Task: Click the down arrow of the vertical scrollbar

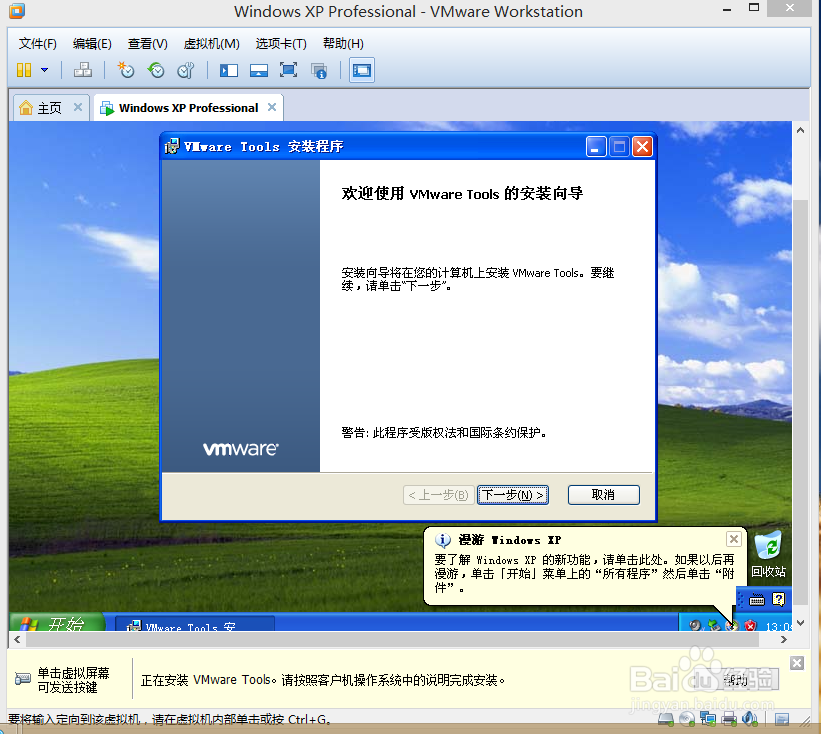Action: pyautogui.click(x=800, y=623)
